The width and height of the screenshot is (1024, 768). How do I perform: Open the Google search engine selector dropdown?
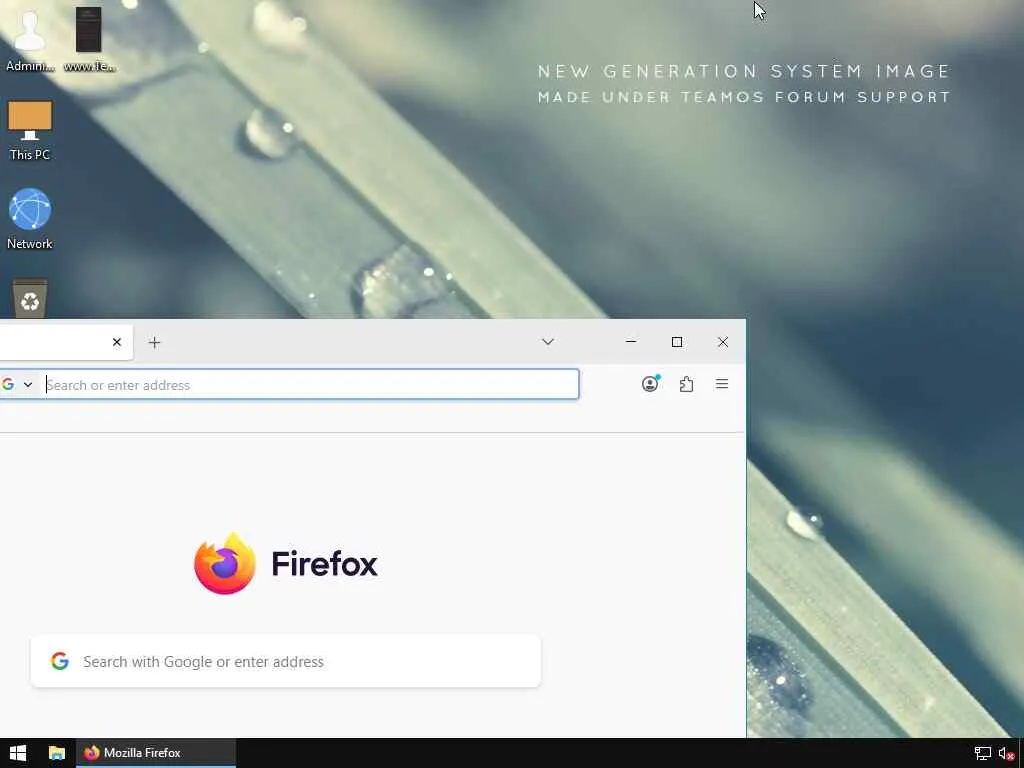[x=18, y=384]
